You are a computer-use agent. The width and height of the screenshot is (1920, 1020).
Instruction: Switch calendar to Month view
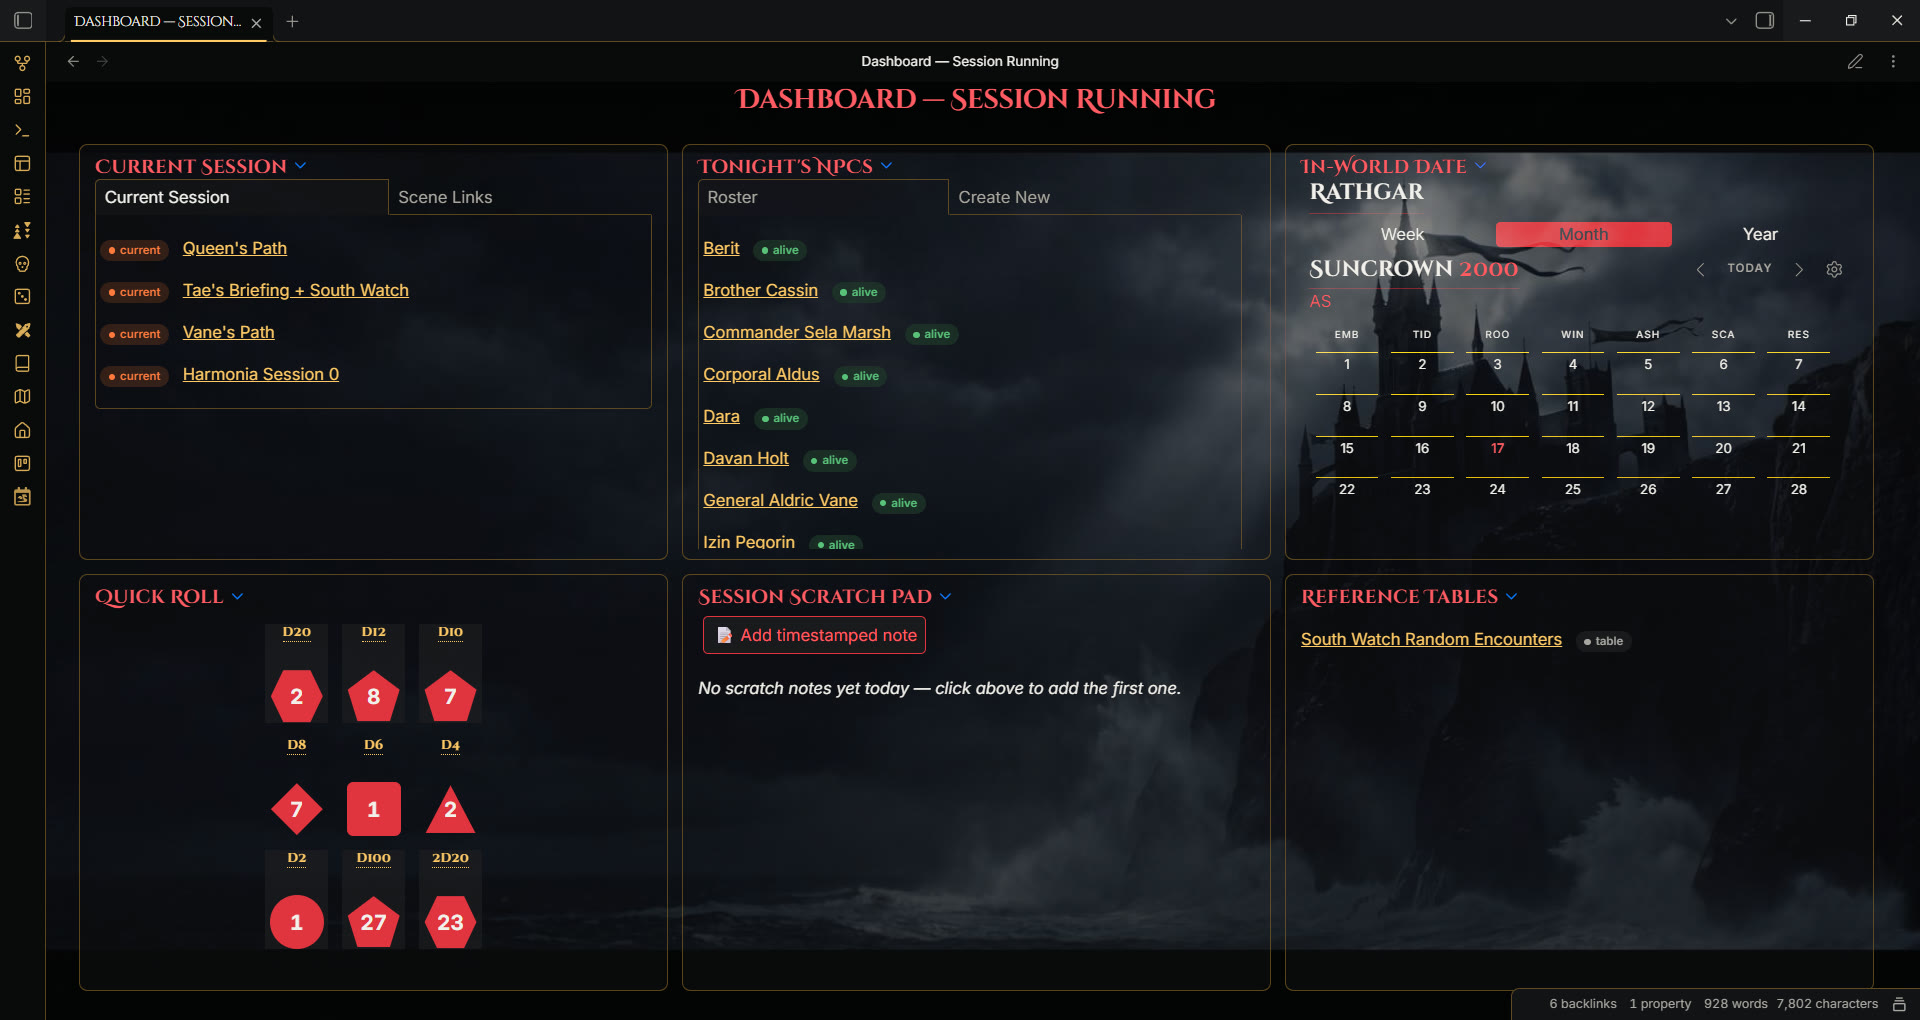[1583, 234]
